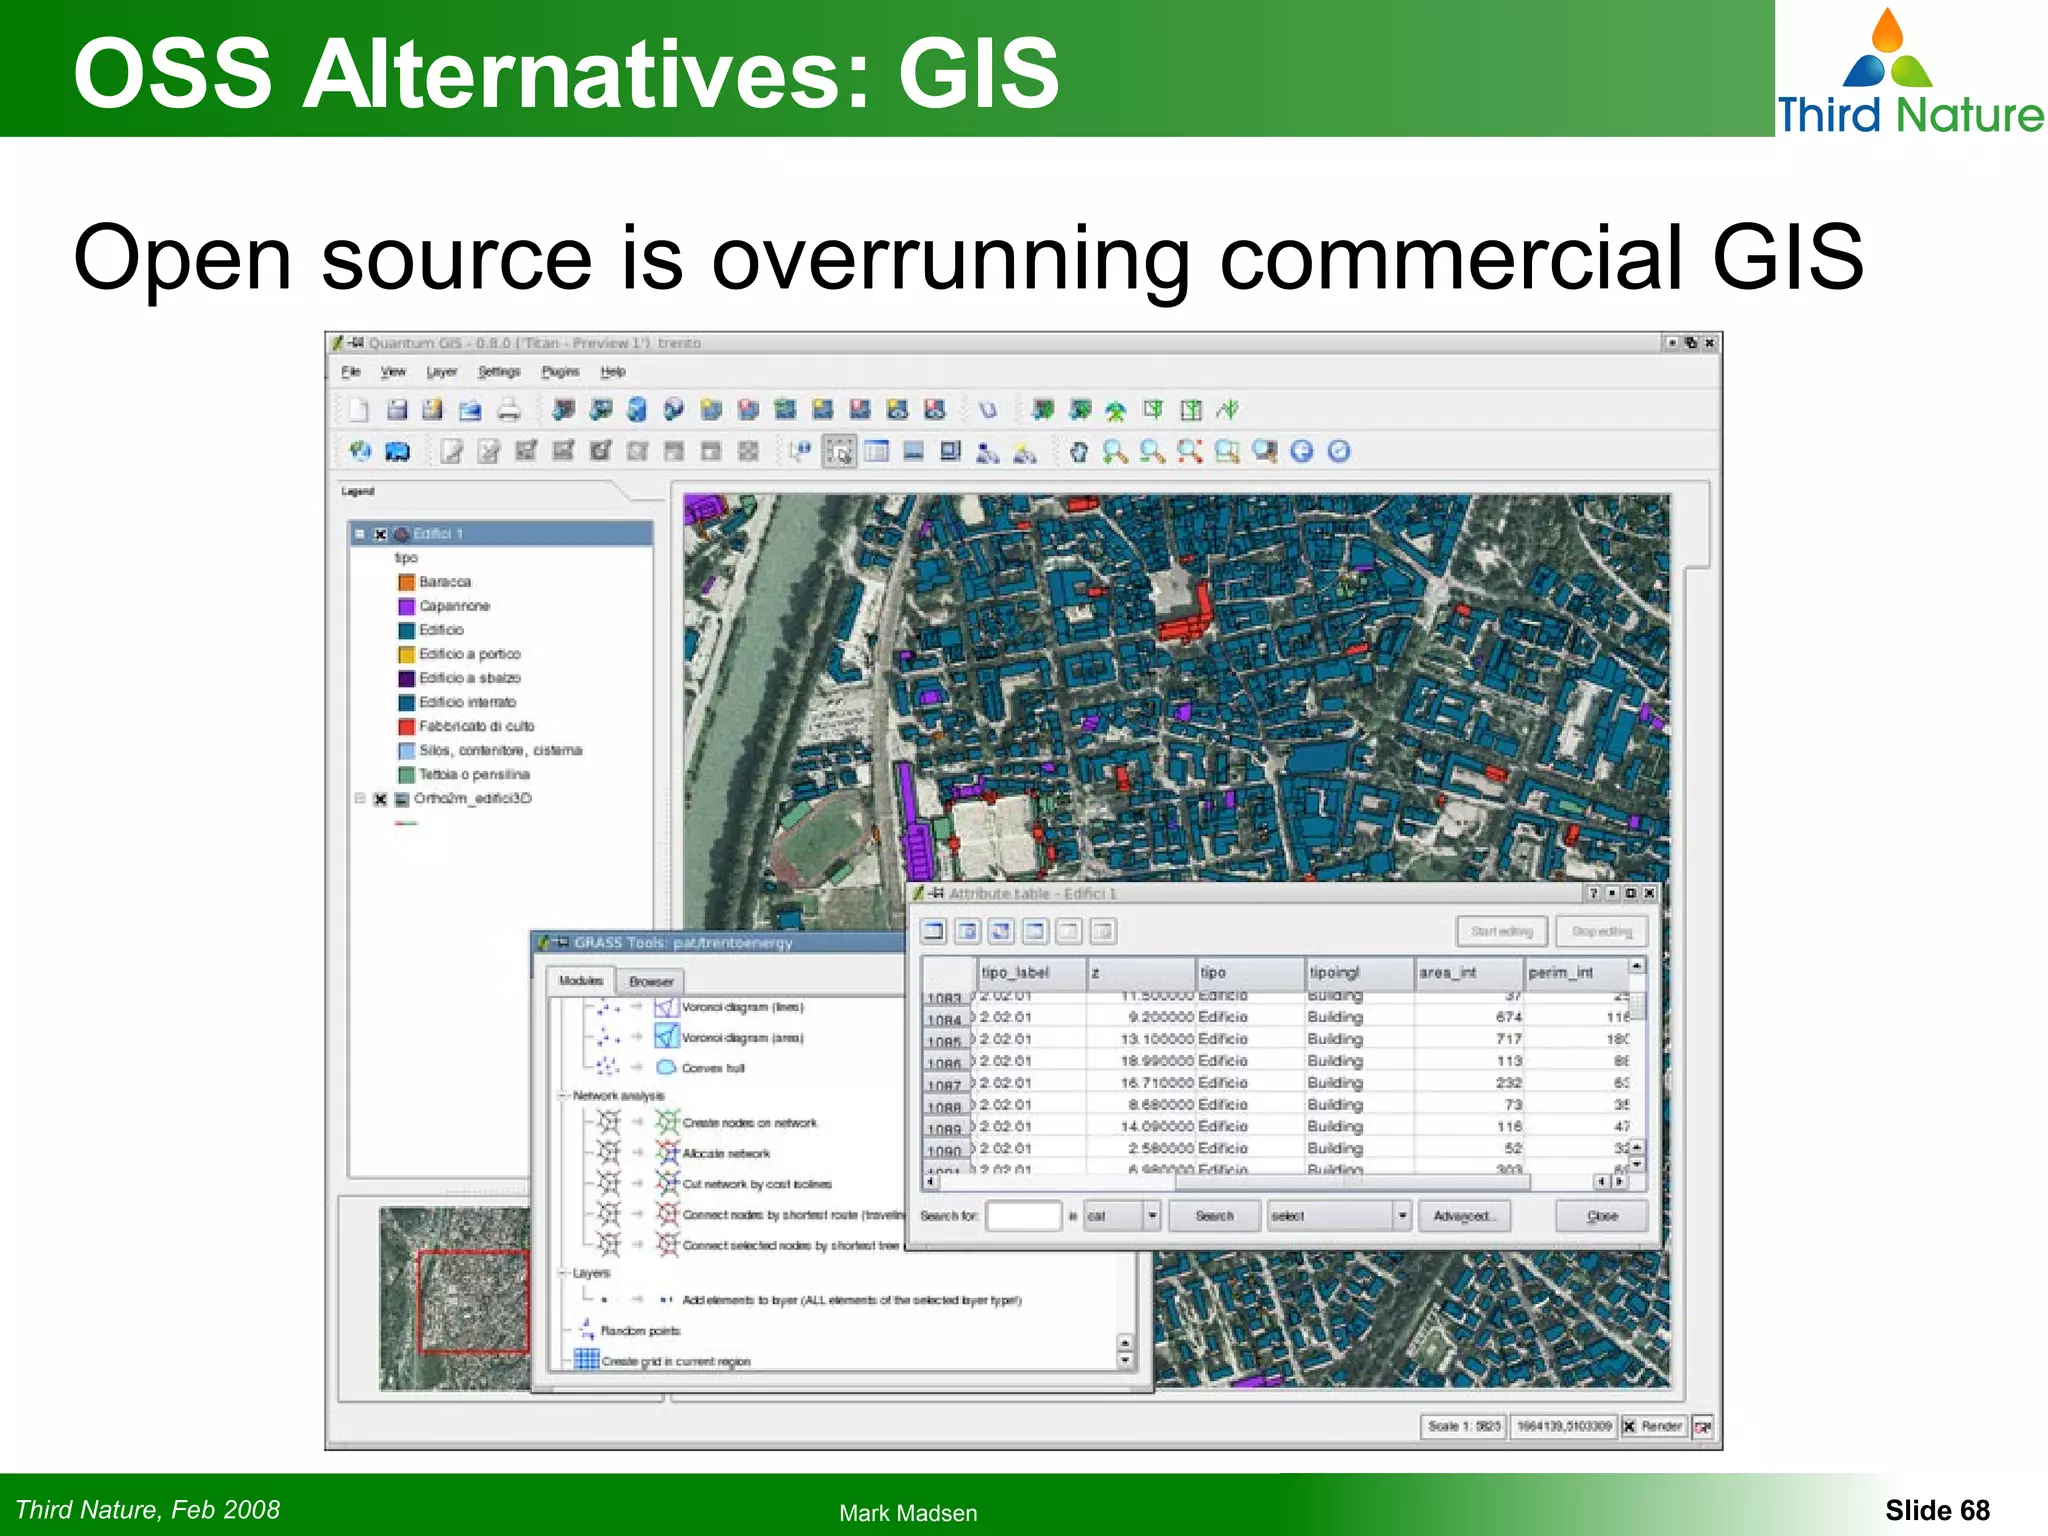The image size is (2048, 1536).
Task: Click the Start editing button
Action: point(1502,931)
